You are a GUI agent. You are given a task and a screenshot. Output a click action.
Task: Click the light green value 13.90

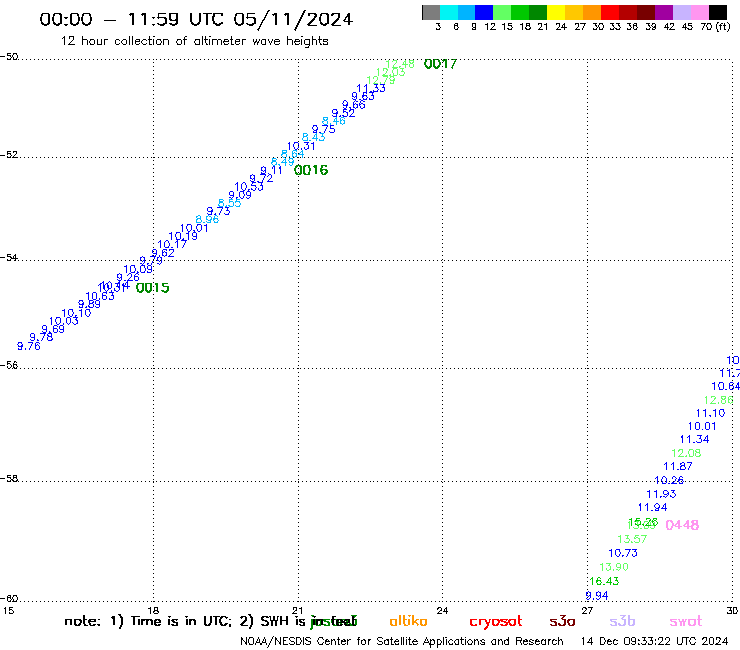pos(614,567)
